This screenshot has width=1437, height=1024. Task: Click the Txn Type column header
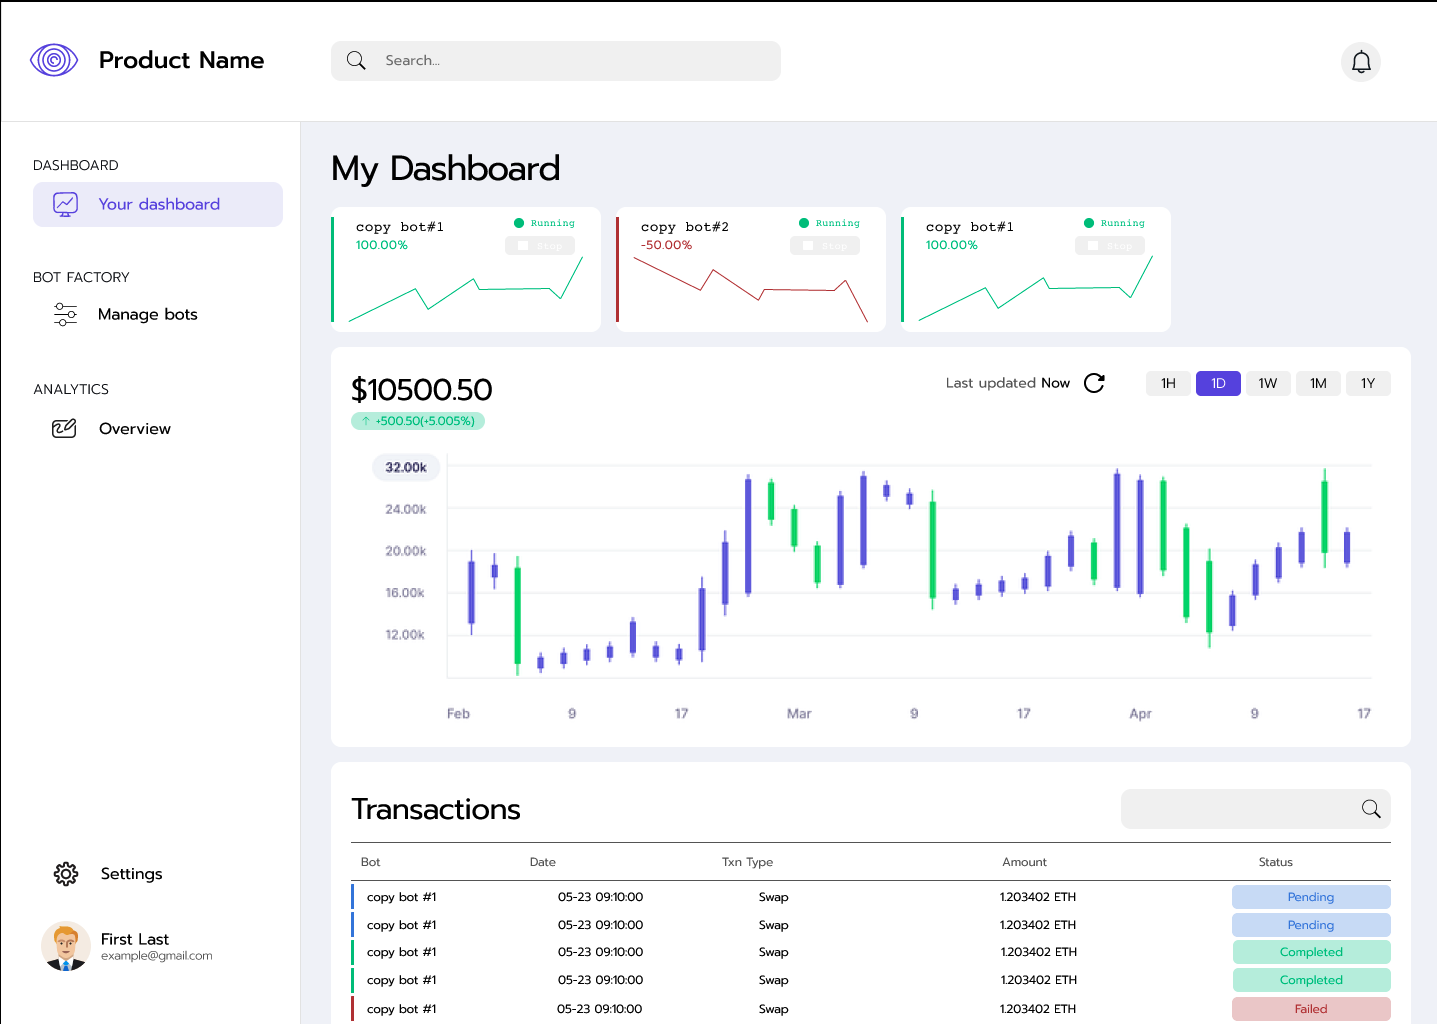748,862
